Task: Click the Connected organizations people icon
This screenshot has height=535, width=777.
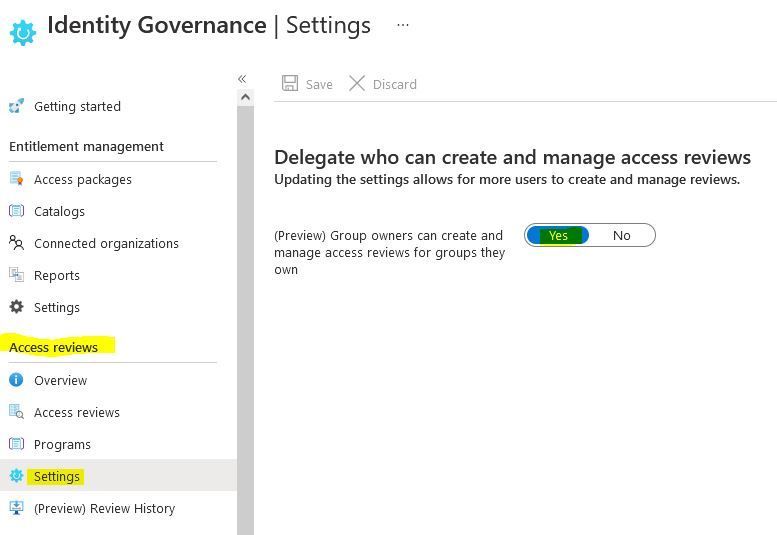Action: click(x=16, y=243)
